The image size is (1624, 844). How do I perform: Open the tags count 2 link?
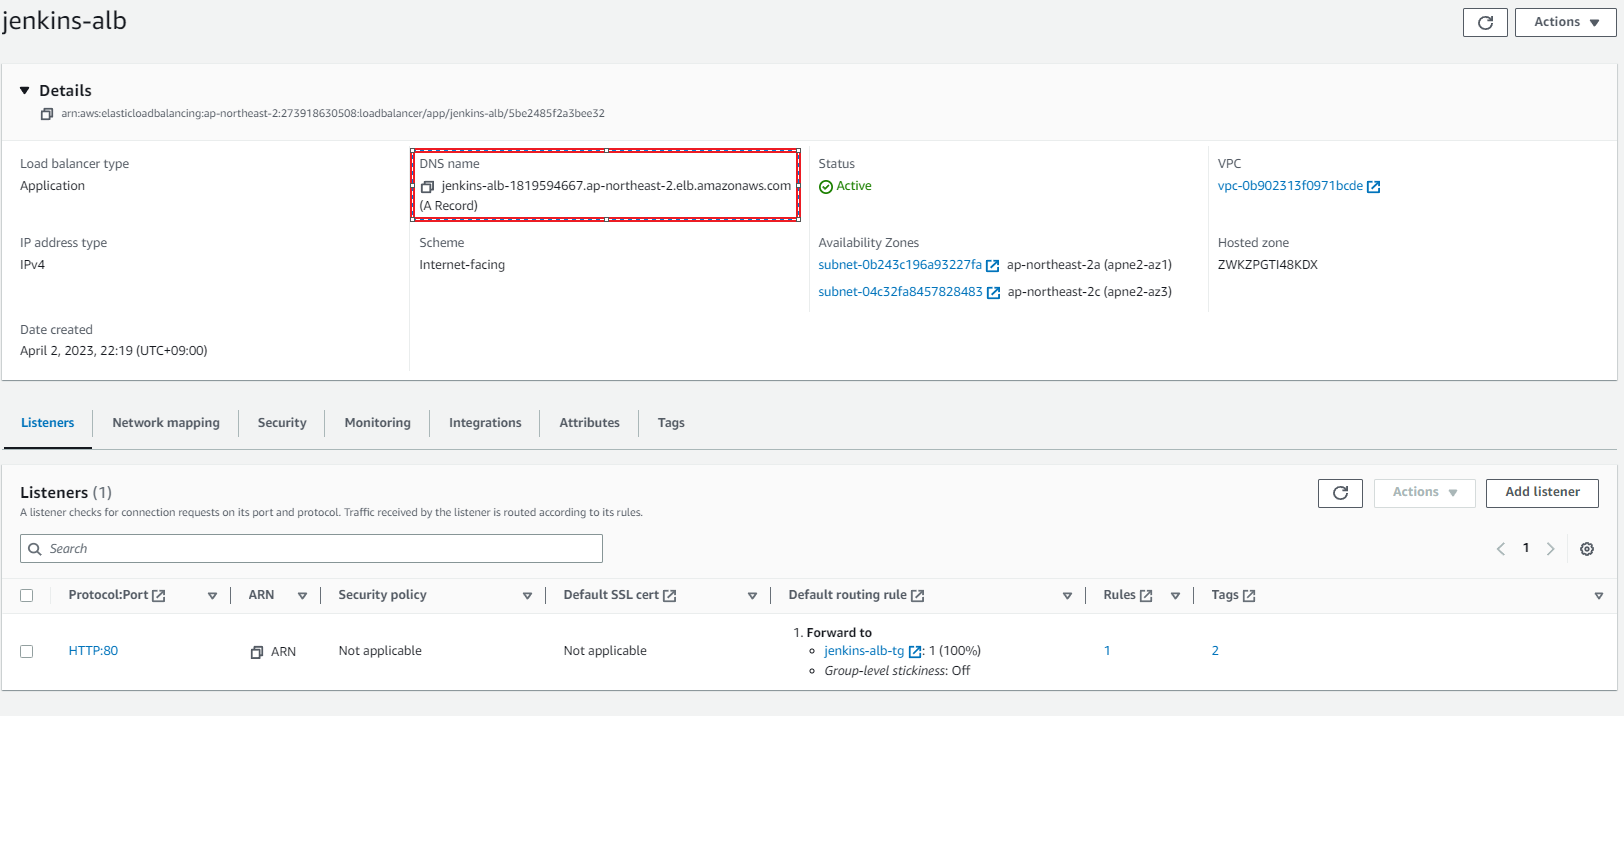click(x=1215, y=651)
